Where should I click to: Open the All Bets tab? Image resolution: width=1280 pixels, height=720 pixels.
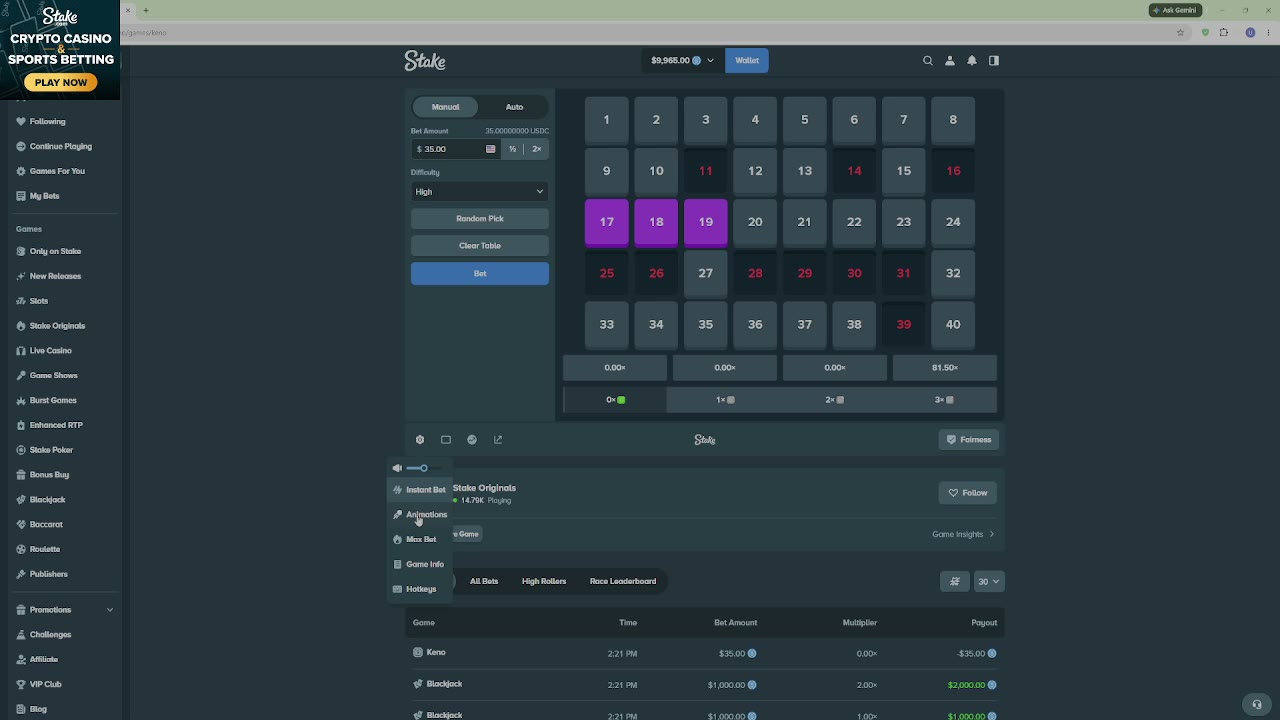[x=484, y=581]
